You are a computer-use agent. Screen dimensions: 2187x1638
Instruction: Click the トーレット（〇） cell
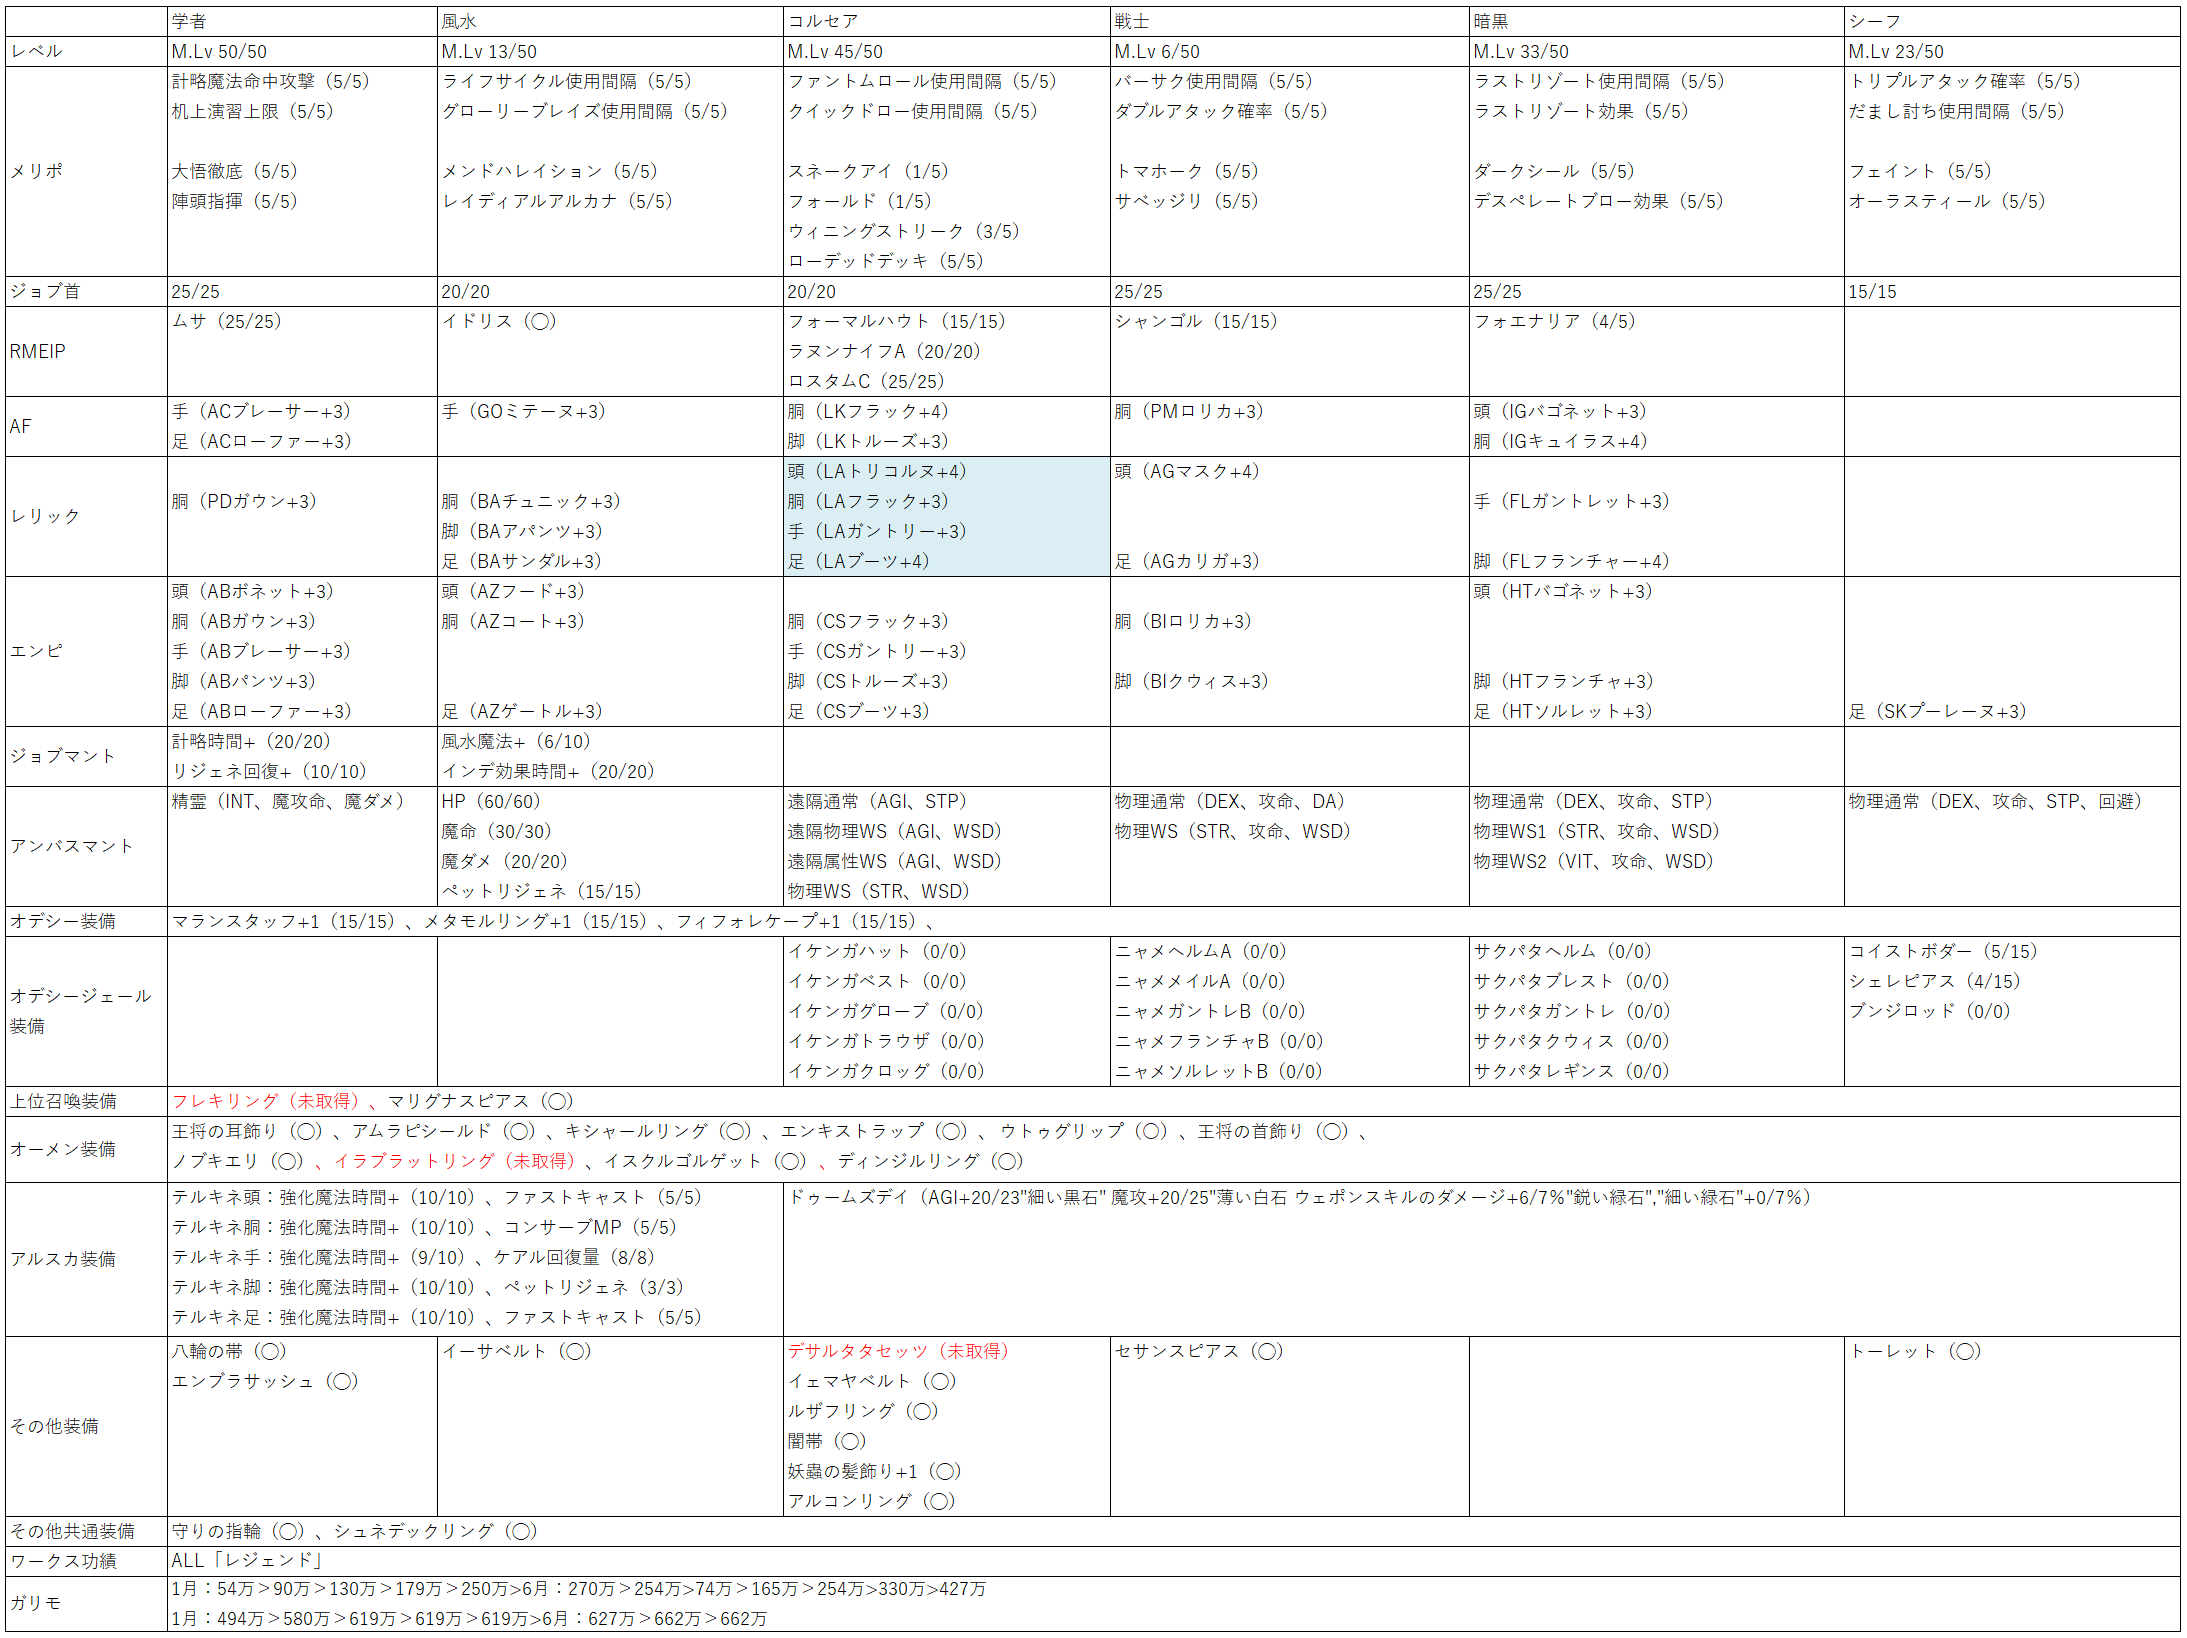coord(1914,1351)
